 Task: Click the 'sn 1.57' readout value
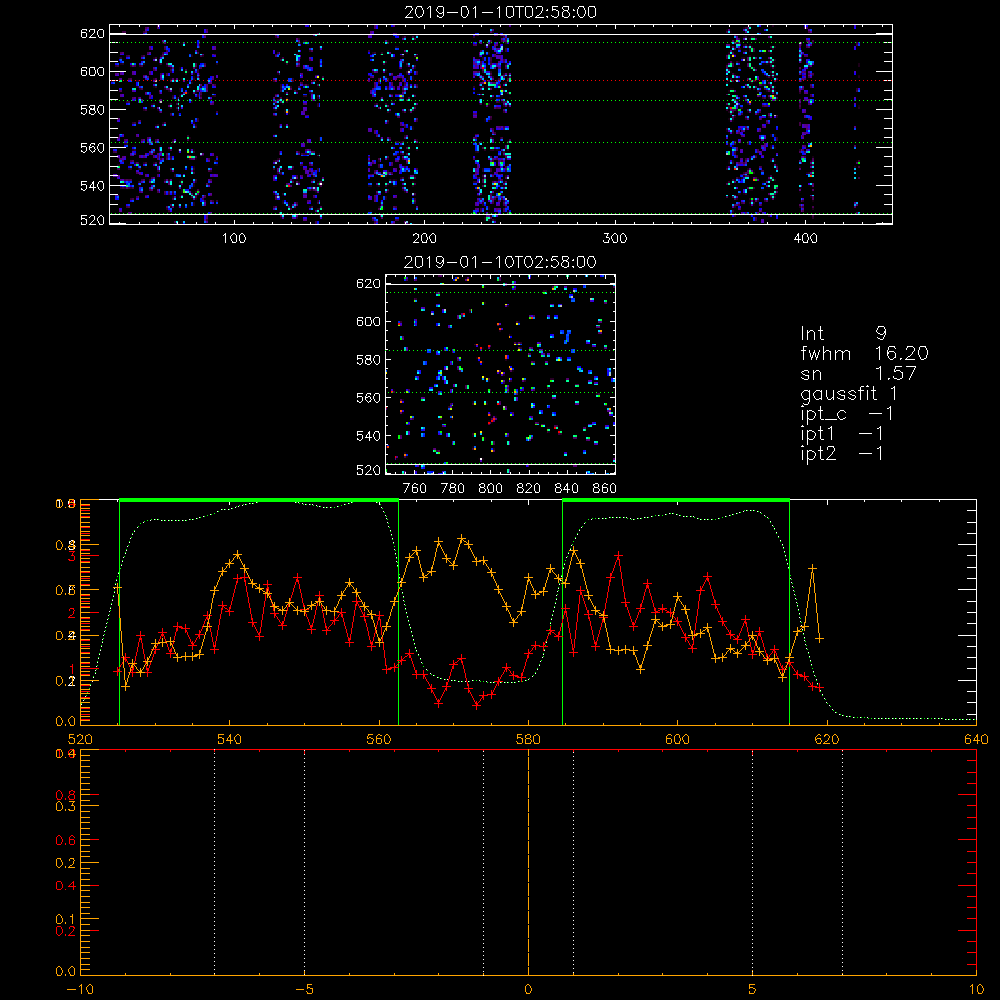896,373
